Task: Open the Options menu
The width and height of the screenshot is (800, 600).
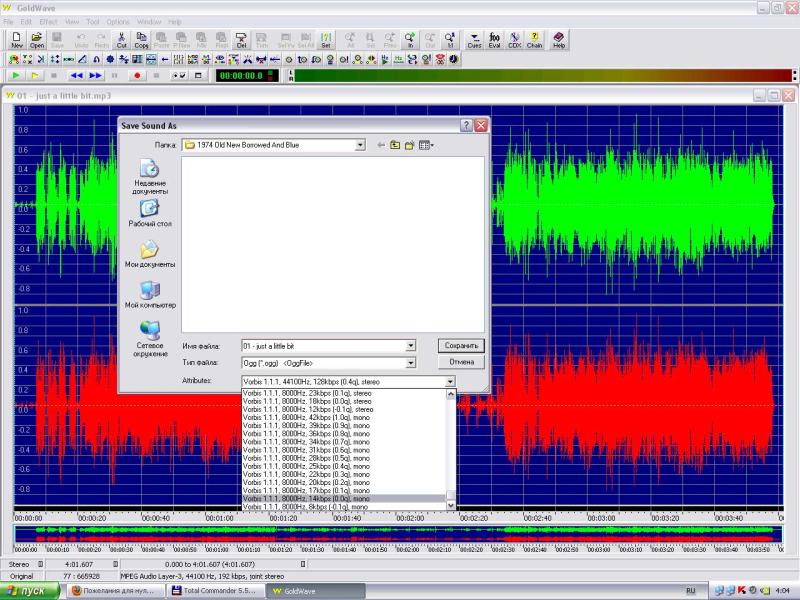Action: (x=118, y=22)
